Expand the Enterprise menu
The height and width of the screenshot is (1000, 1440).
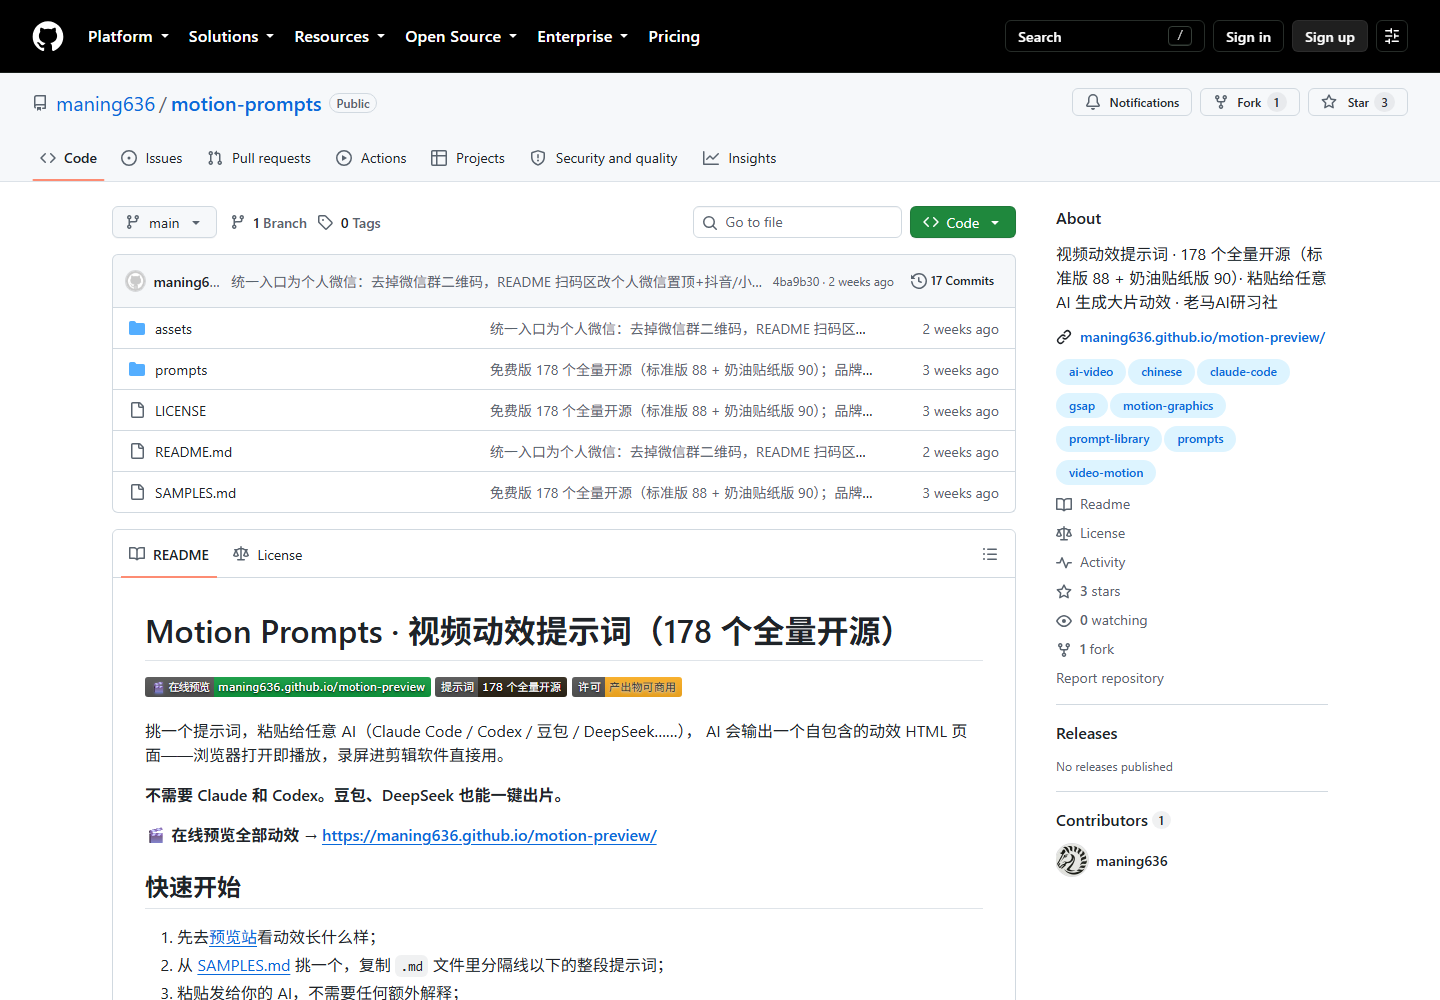tap(582, 37)
